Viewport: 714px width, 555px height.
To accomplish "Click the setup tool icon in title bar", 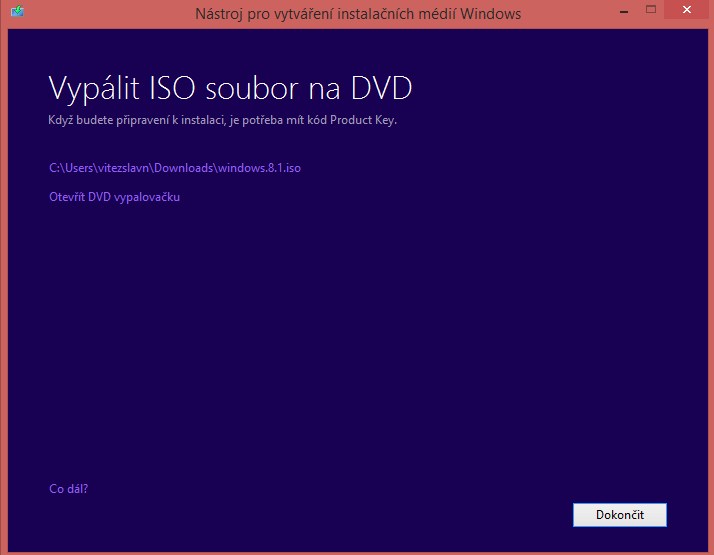I will (x=17, y=13).
